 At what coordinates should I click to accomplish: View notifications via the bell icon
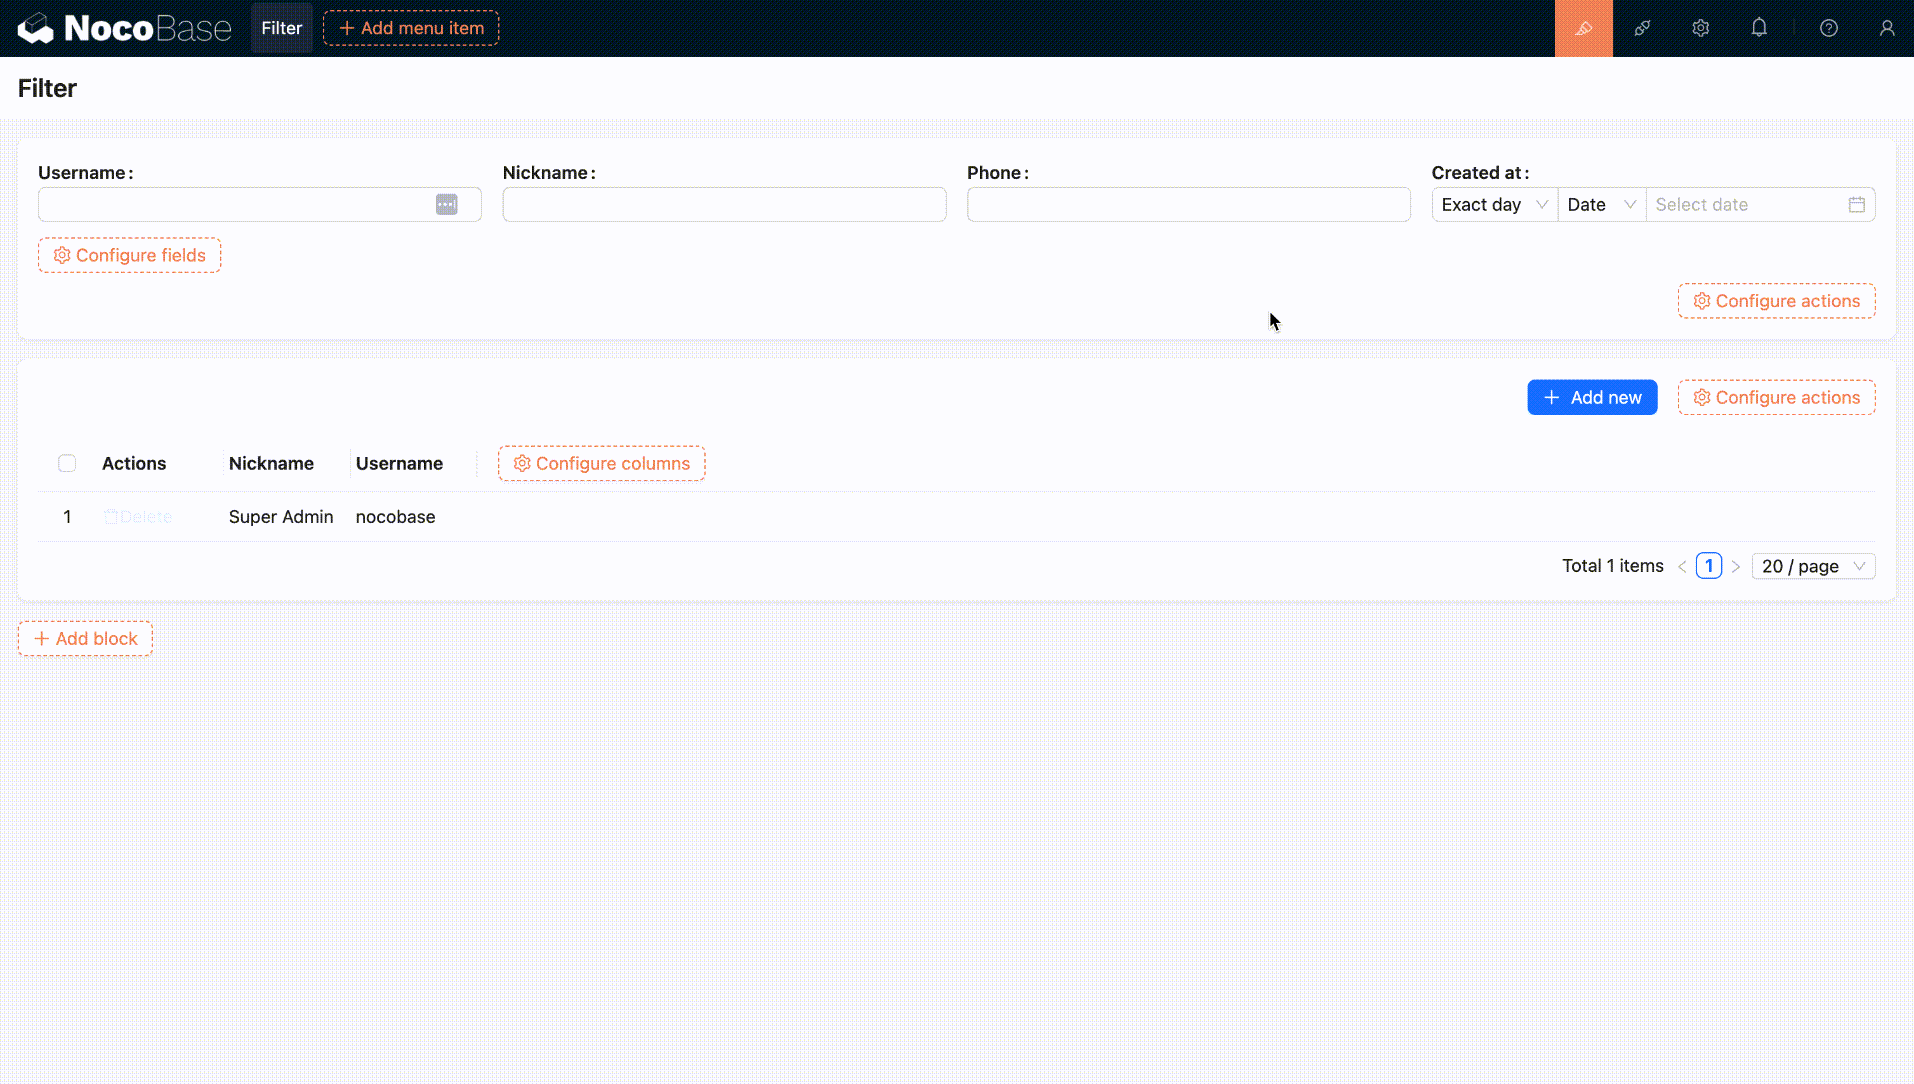(x=1760, y=28)
